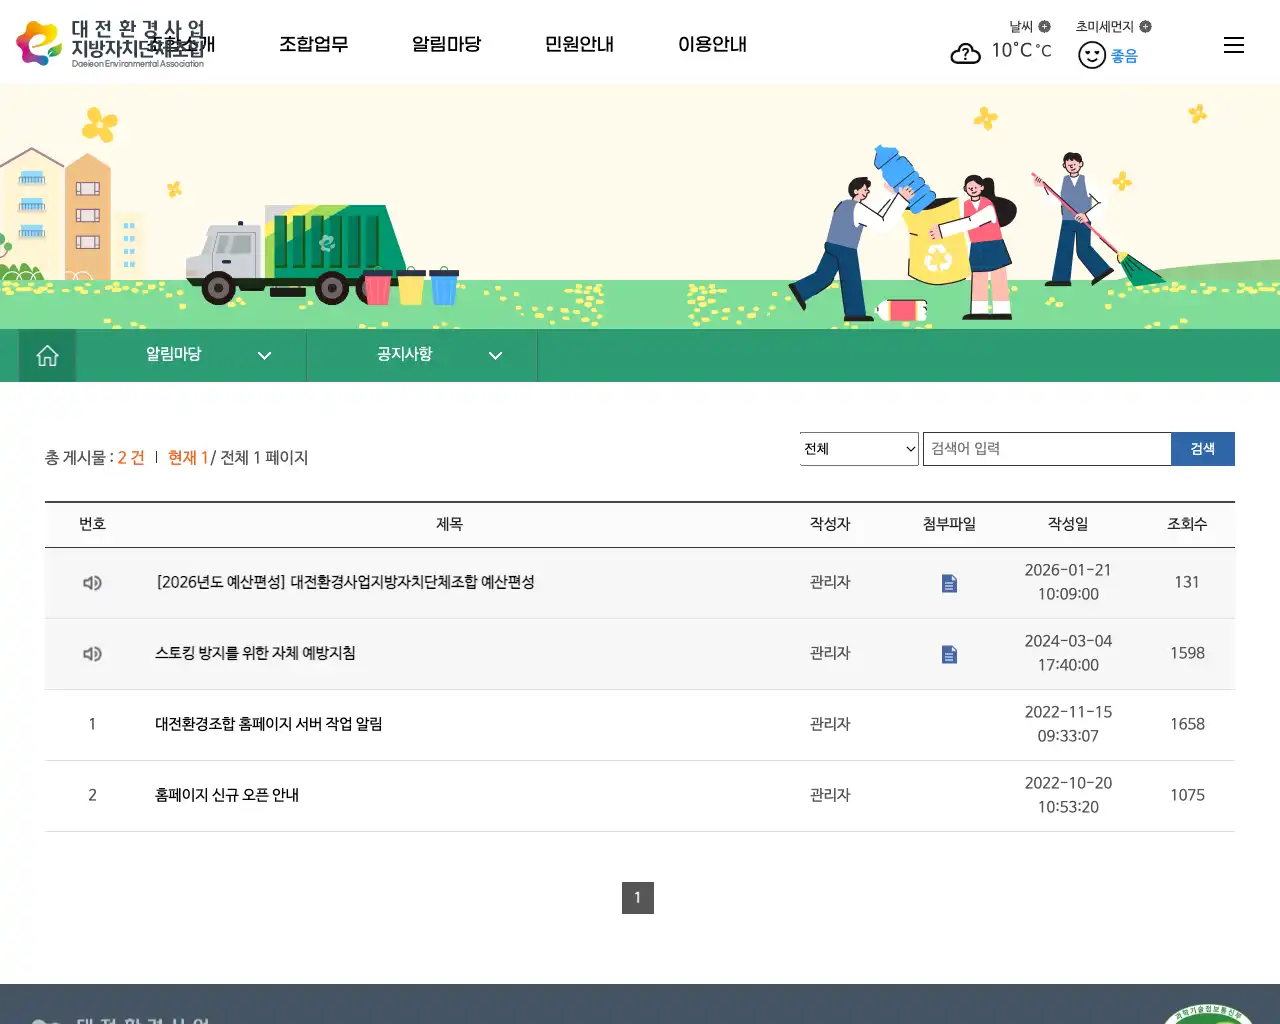Image resolution: width=1280 pixels, height=1024 pixels.
Task: Expand the 알림마당 breadcrumb dropdown
Action: [264, 355]
